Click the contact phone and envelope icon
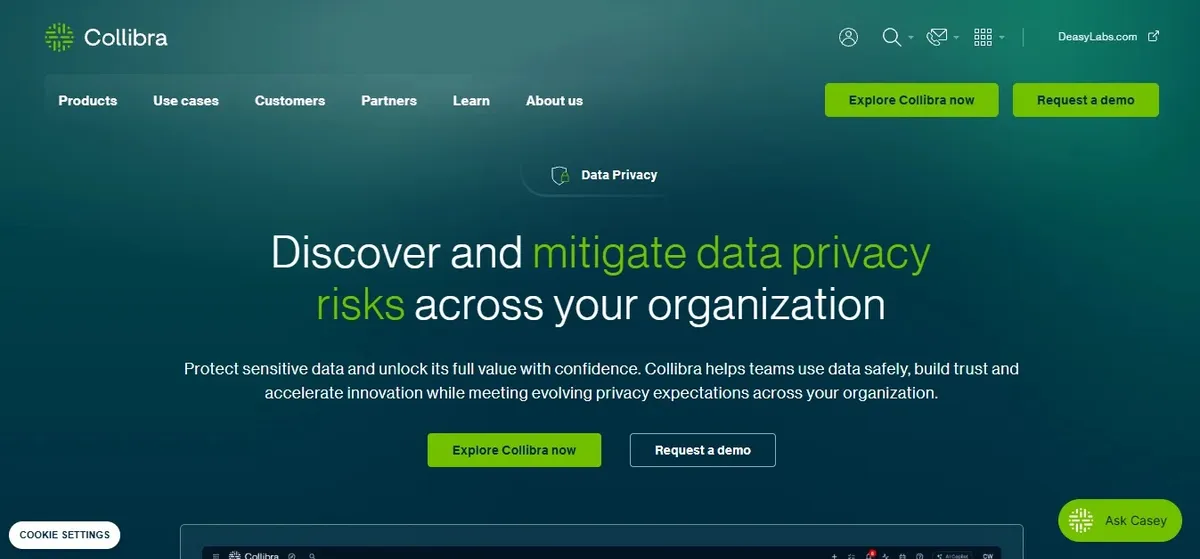 (937, 37)
